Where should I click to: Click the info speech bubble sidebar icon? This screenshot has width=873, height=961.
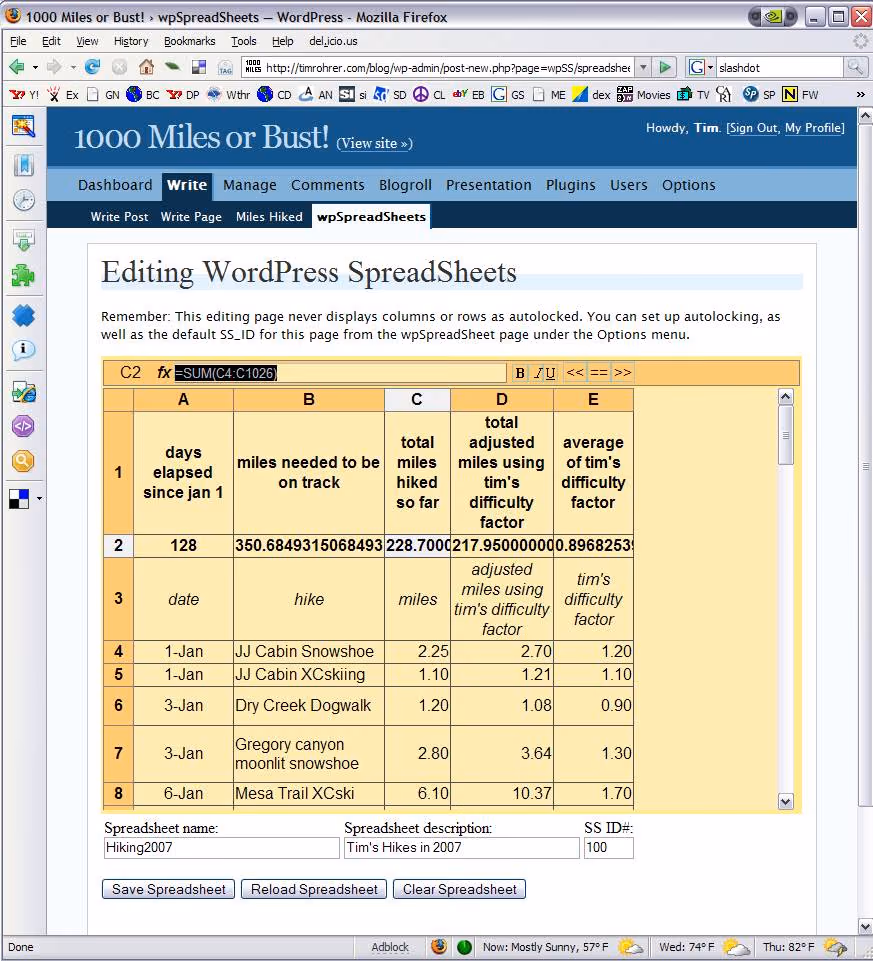coord(24,349)
